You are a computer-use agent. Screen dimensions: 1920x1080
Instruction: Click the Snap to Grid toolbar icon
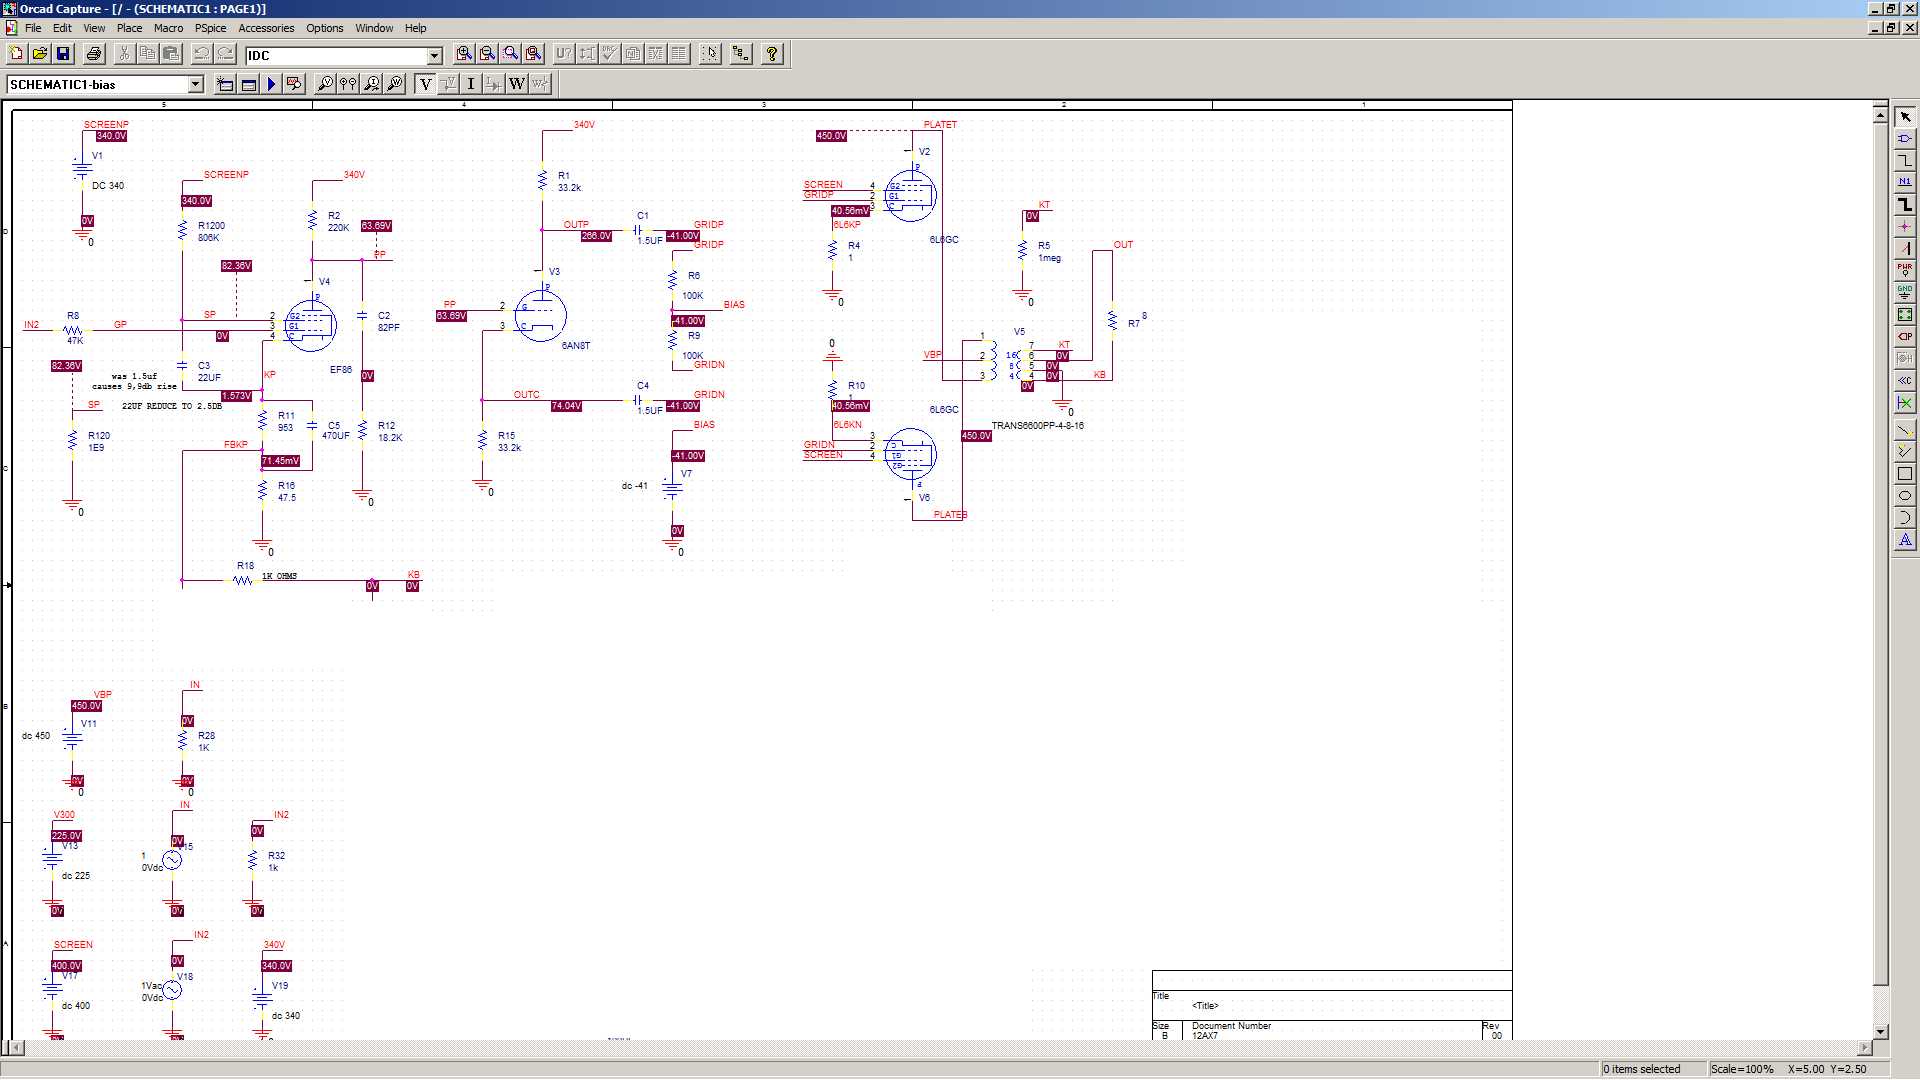click(710, 54)
